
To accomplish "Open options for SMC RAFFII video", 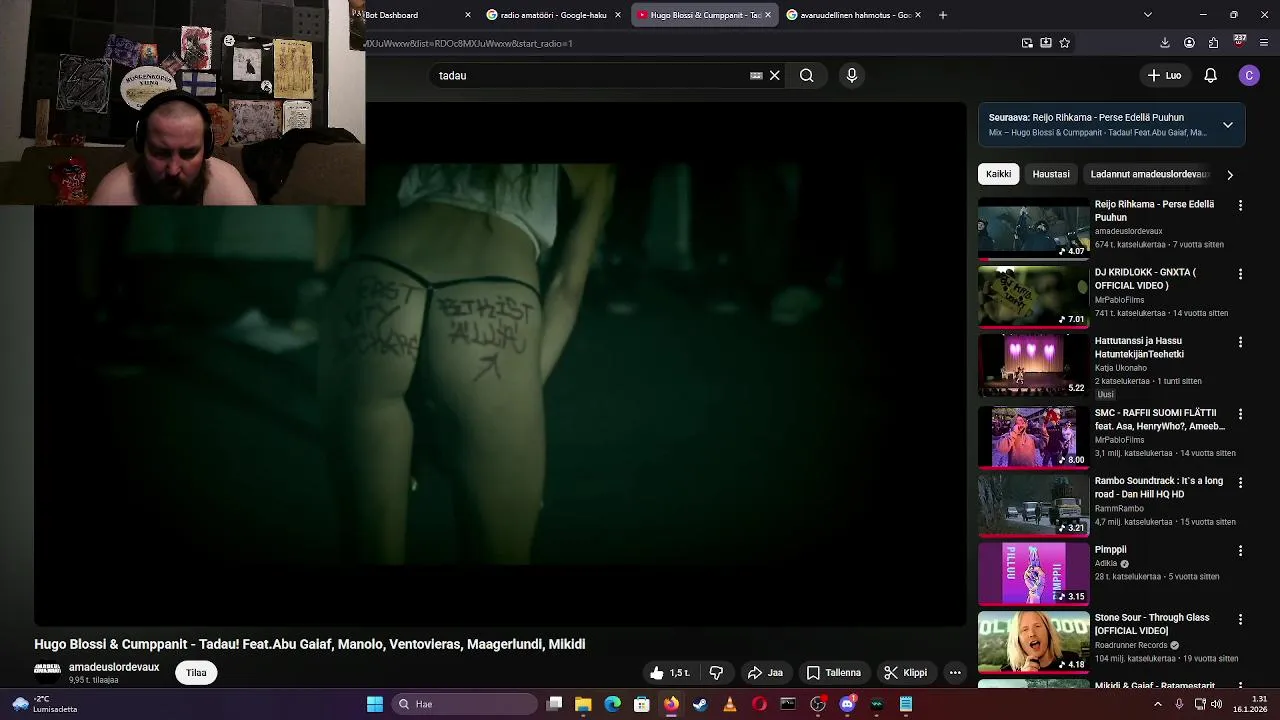I will click(x=1240, y=414).
